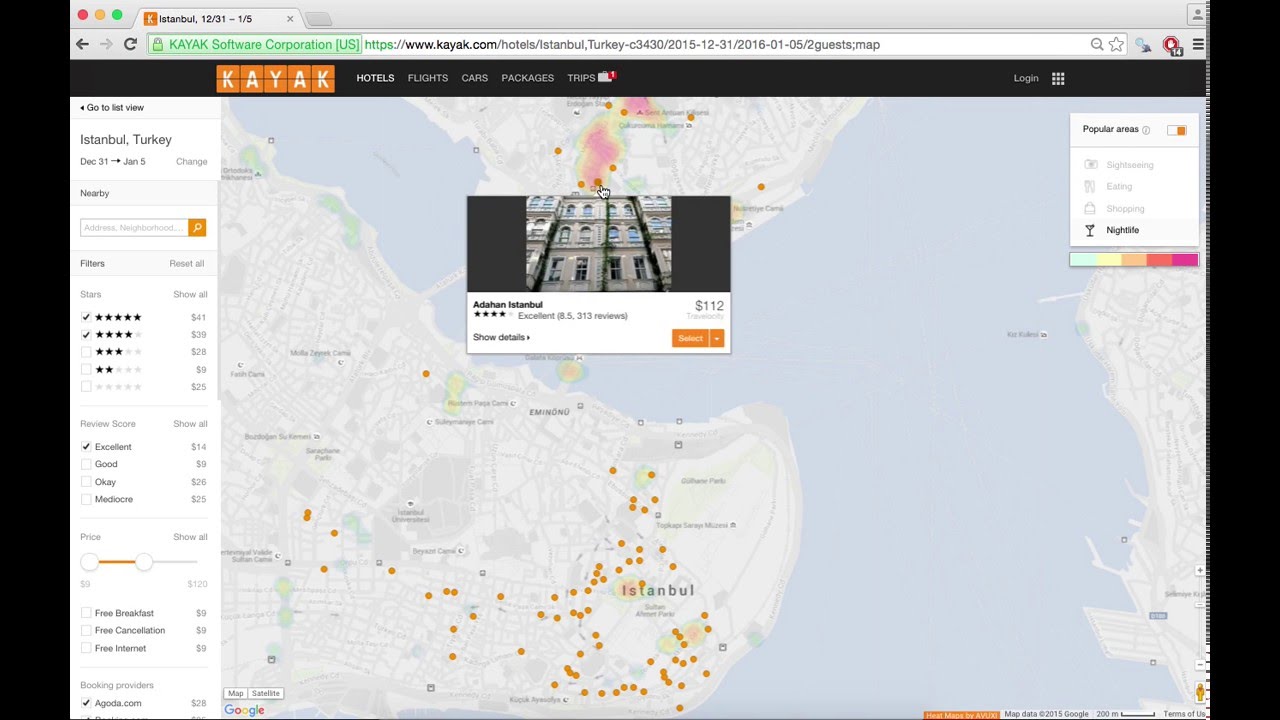Viewport: 1280px width, 720px height.
Task: Select the Istanbul, 12/31 – 1/5 browser tab
Action: click(x=217, y=18)
